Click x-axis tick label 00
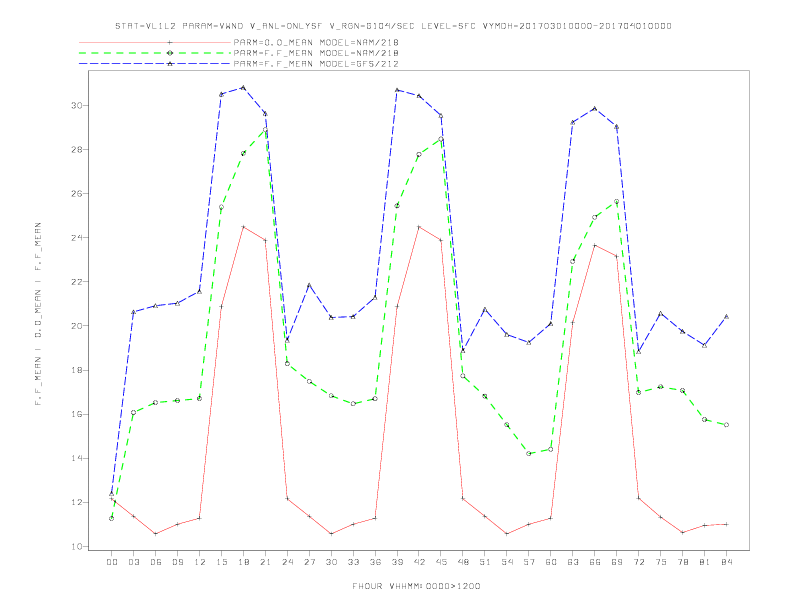This screenshot has height=612, width=792. click(112, 562)
